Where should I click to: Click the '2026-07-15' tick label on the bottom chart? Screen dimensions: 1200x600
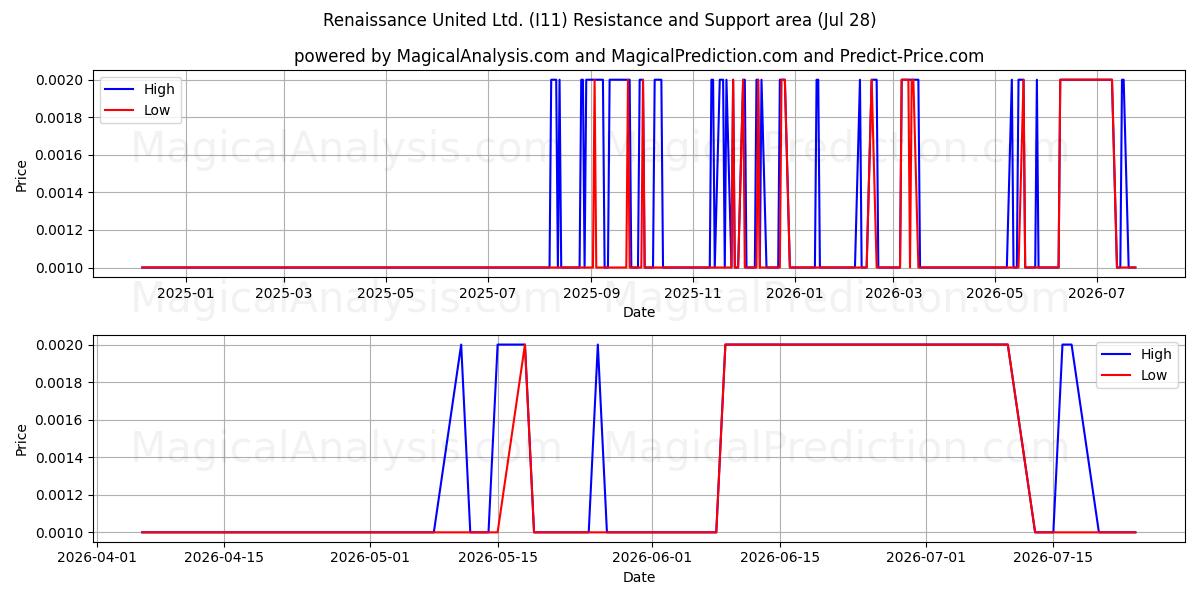click(x=1053, y=558)
